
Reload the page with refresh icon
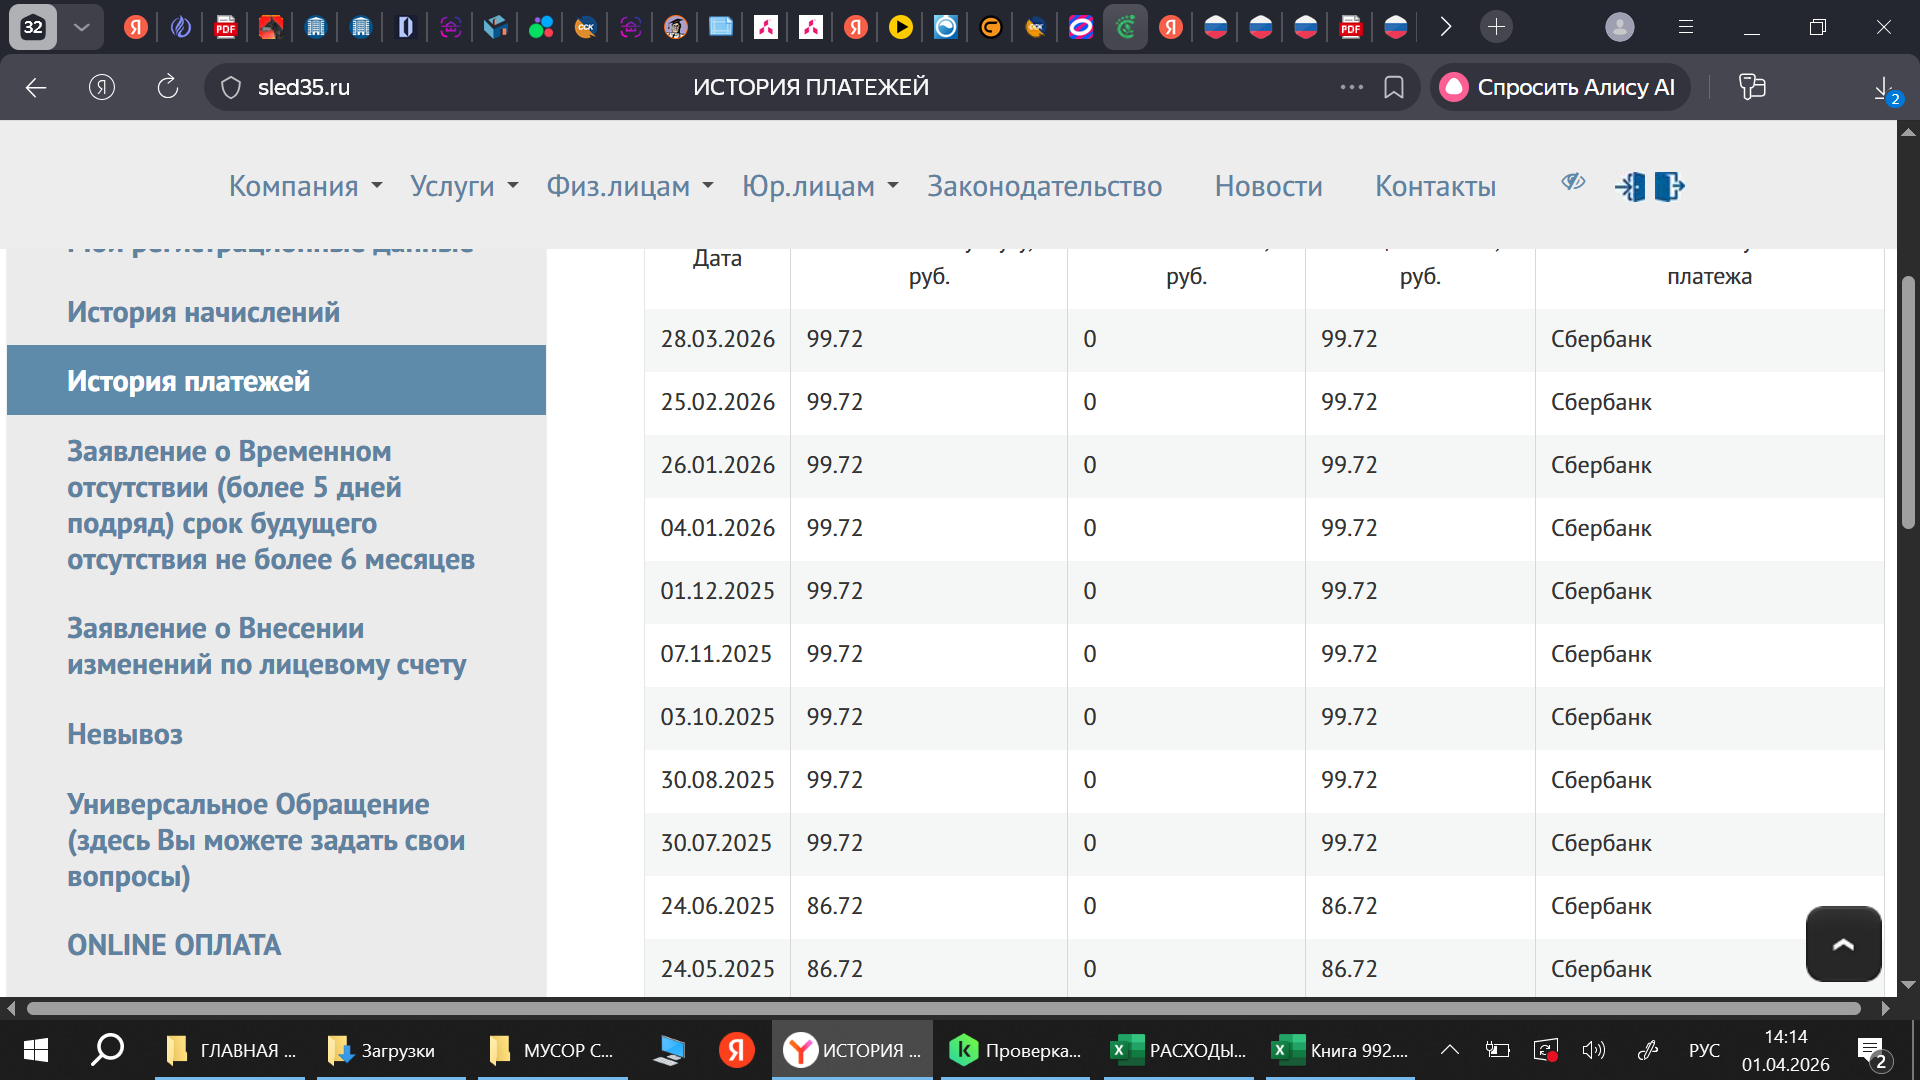(x=168, y=88)
